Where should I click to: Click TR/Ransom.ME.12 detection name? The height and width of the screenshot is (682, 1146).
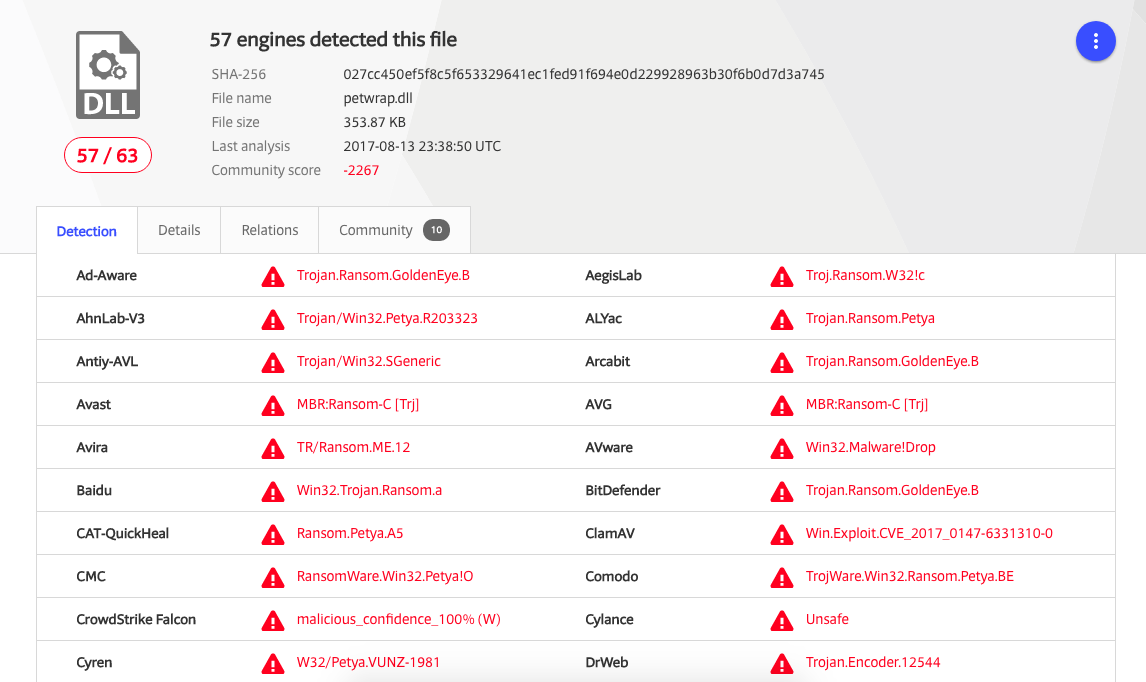(353, 447)
